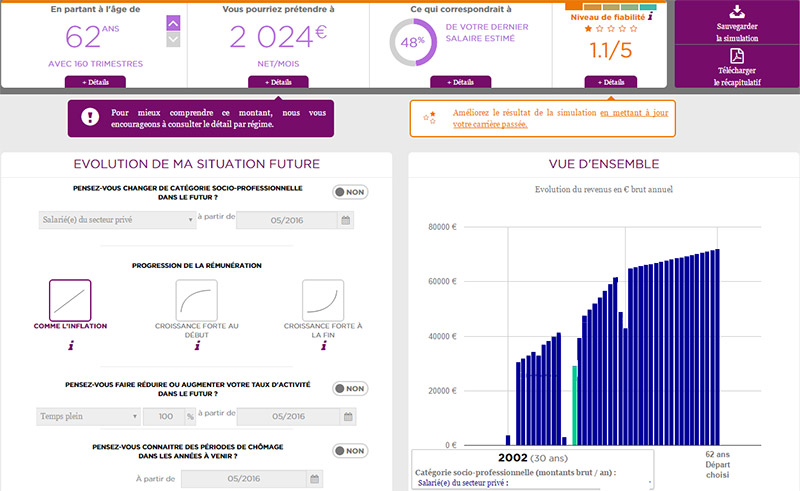Open Détails under 2 024€ net/mois
800x491 pixels.
278,82
